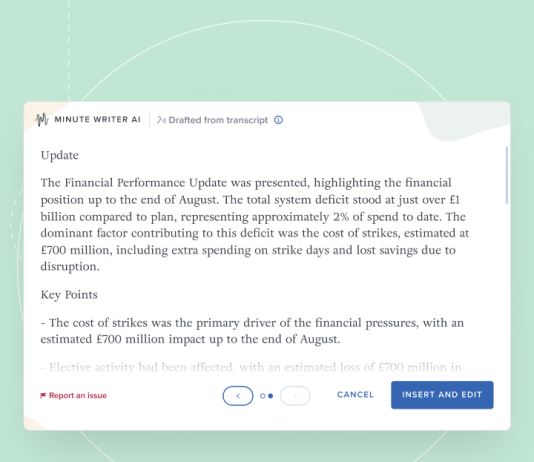Click the red flag icon
Screen dimensions: 534x462
43,396
